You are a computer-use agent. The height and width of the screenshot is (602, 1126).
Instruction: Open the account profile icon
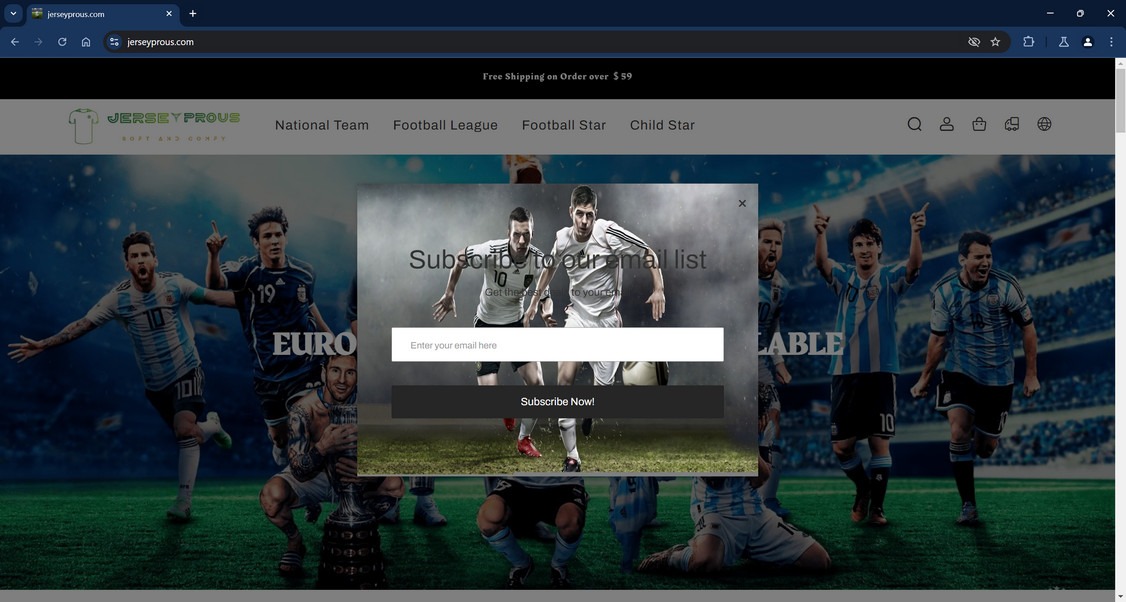coord(946,124)
